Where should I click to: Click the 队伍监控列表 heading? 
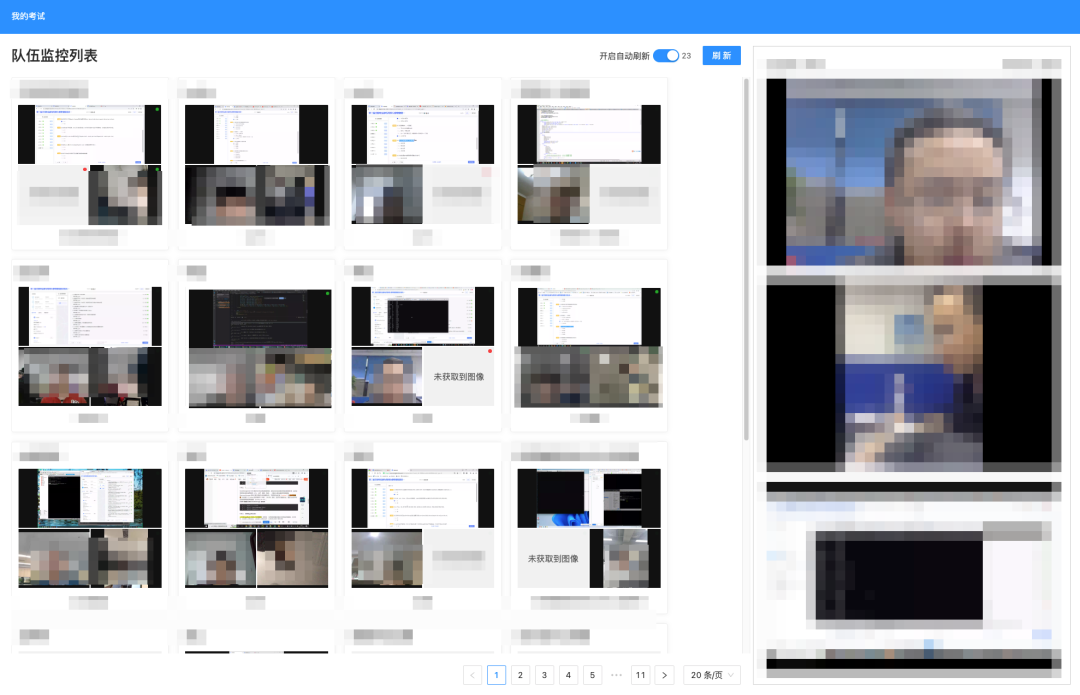point(54,56)
